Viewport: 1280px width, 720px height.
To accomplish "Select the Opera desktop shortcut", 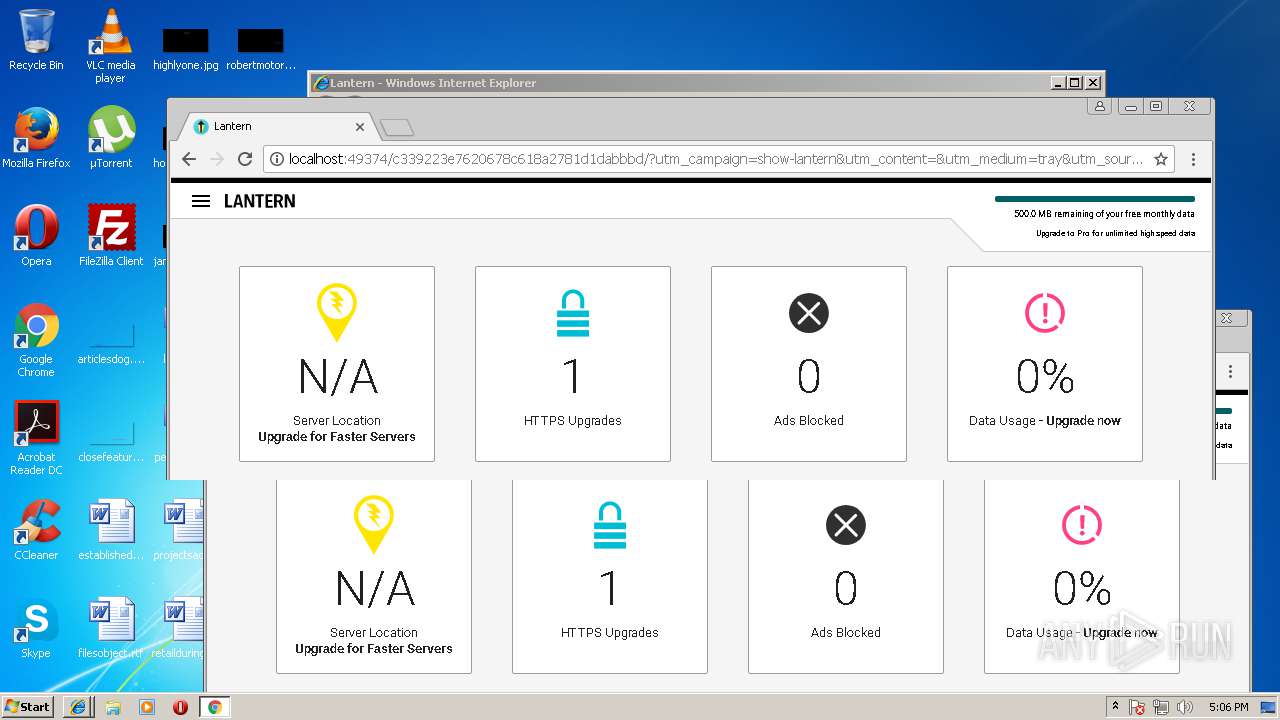I will click(x=36, y=236).
